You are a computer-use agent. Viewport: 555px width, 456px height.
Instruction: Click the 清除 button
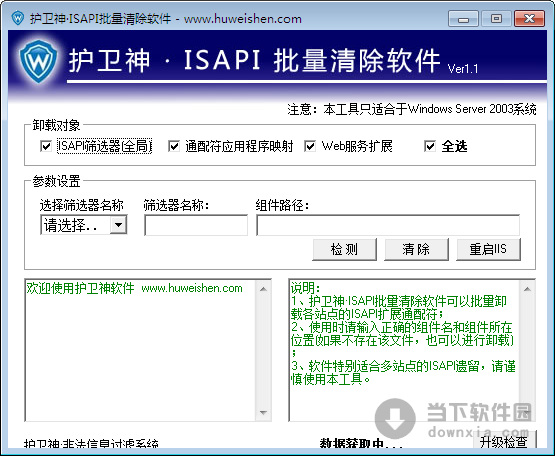[x=416, y=250]
